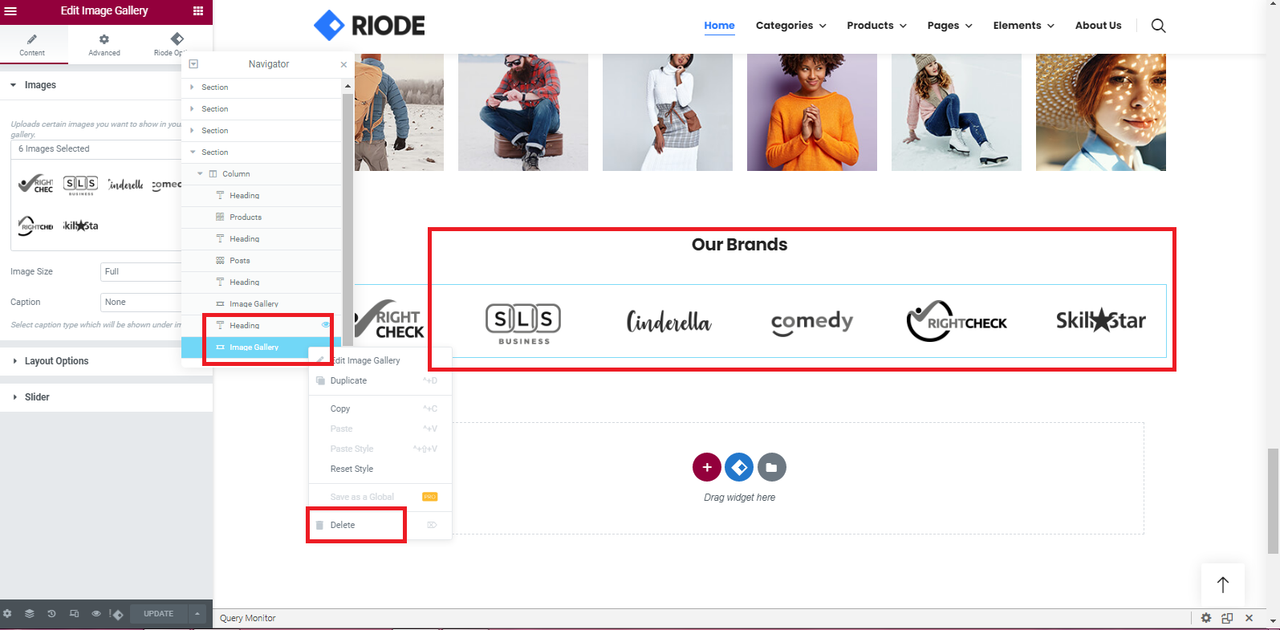This screenshot has height=630, width=1280.
Task: Switch to the Content tab
Action: coord(32,45)
